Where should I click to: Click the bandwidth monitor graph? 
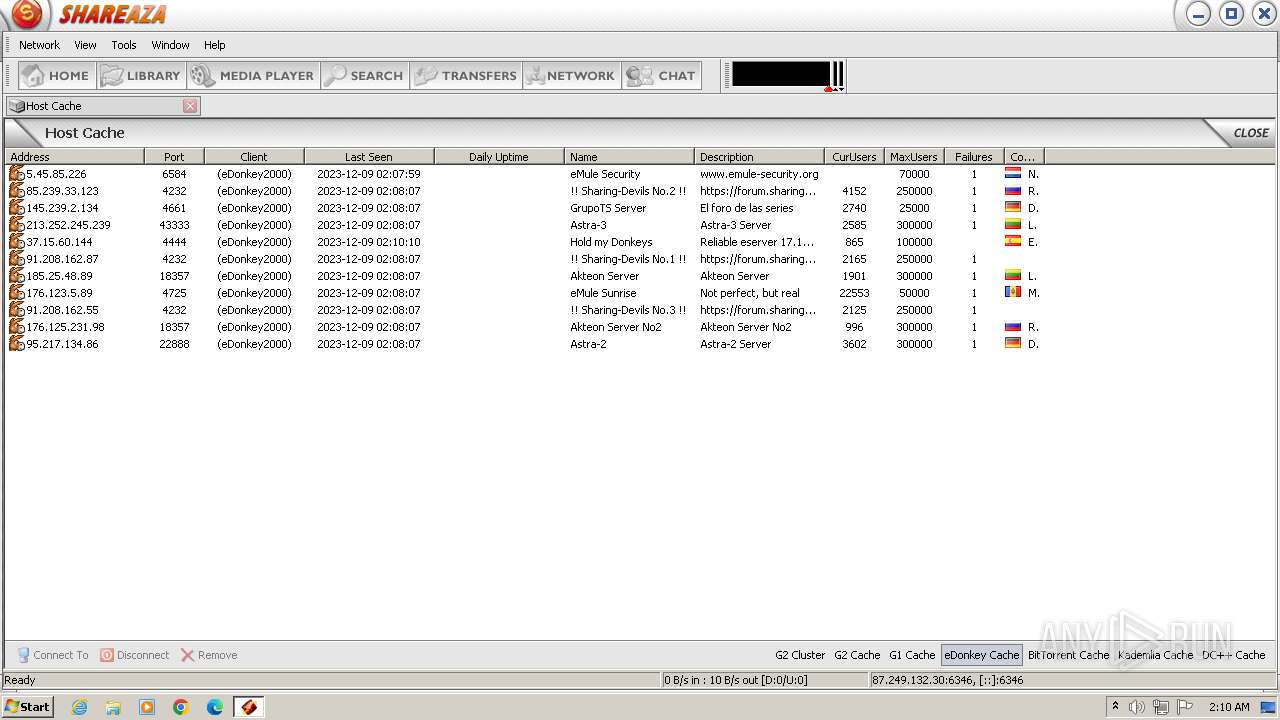tap(787, 75)
